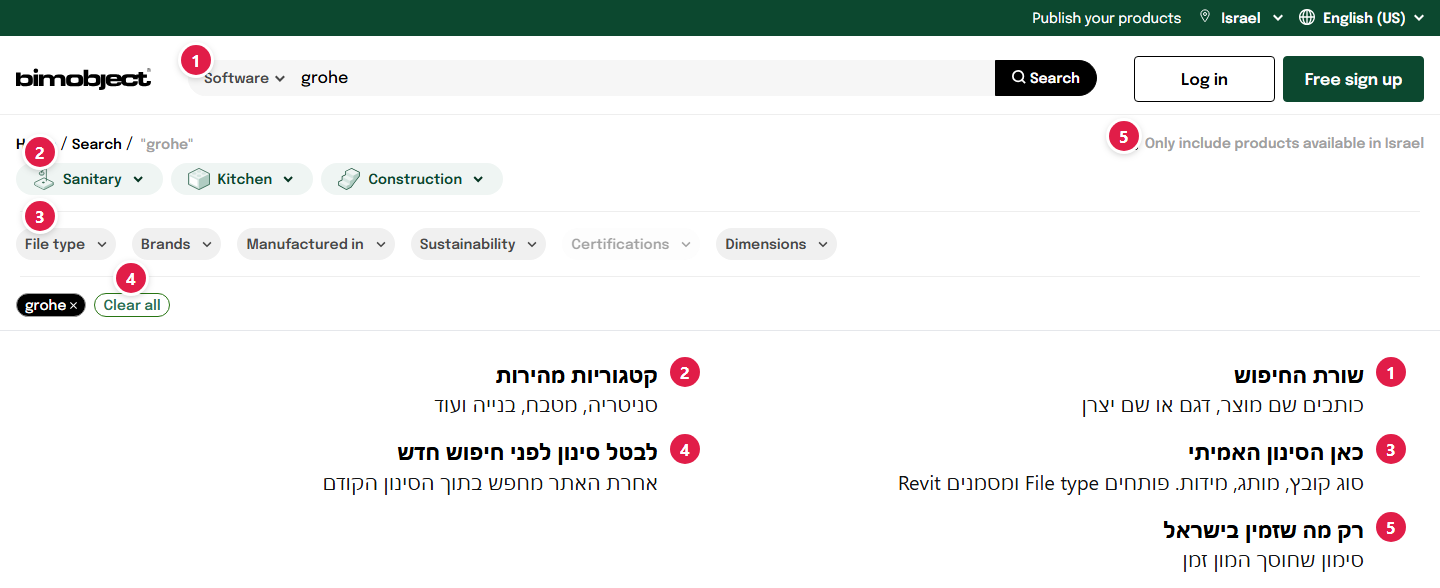This screenshot has width=1440, height=588.
Task: Click the "grohe" breadcrumb text
Action: (167, 144)
